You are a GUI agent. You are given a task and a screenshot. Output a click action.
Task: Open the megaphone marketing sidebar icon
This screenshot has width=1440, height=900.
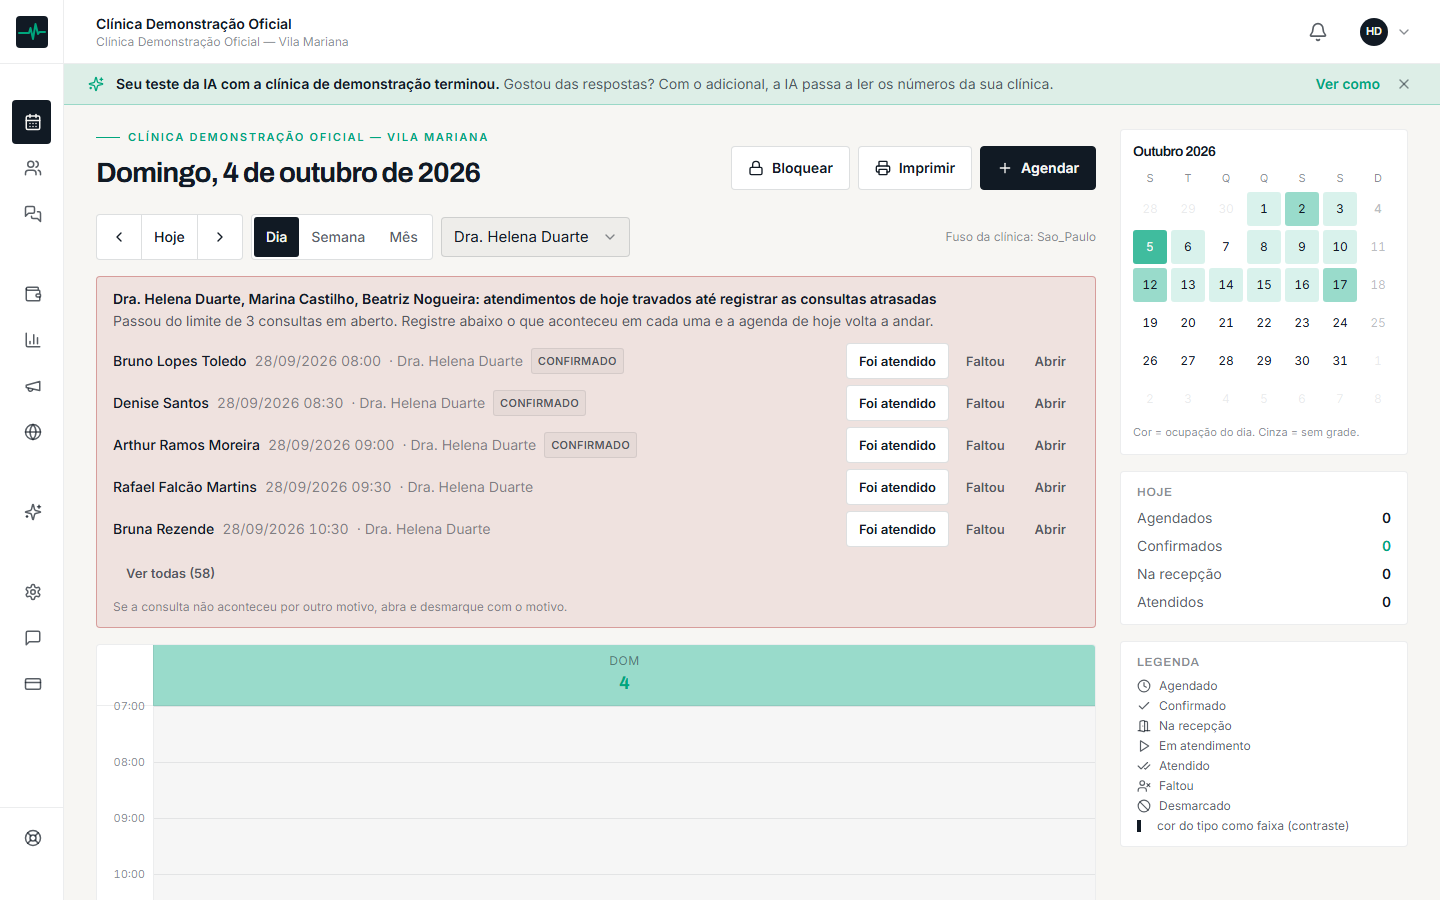coord(33,386)
